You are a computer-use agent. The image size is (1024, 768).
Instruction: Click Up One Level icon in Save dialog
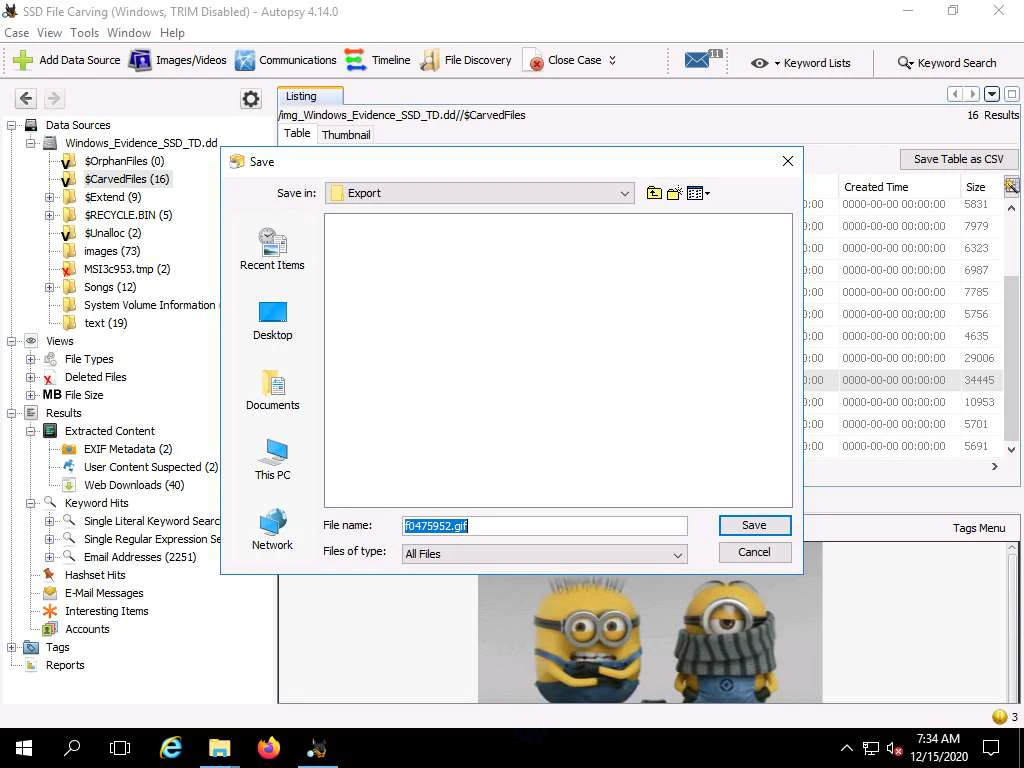(654, 193)
